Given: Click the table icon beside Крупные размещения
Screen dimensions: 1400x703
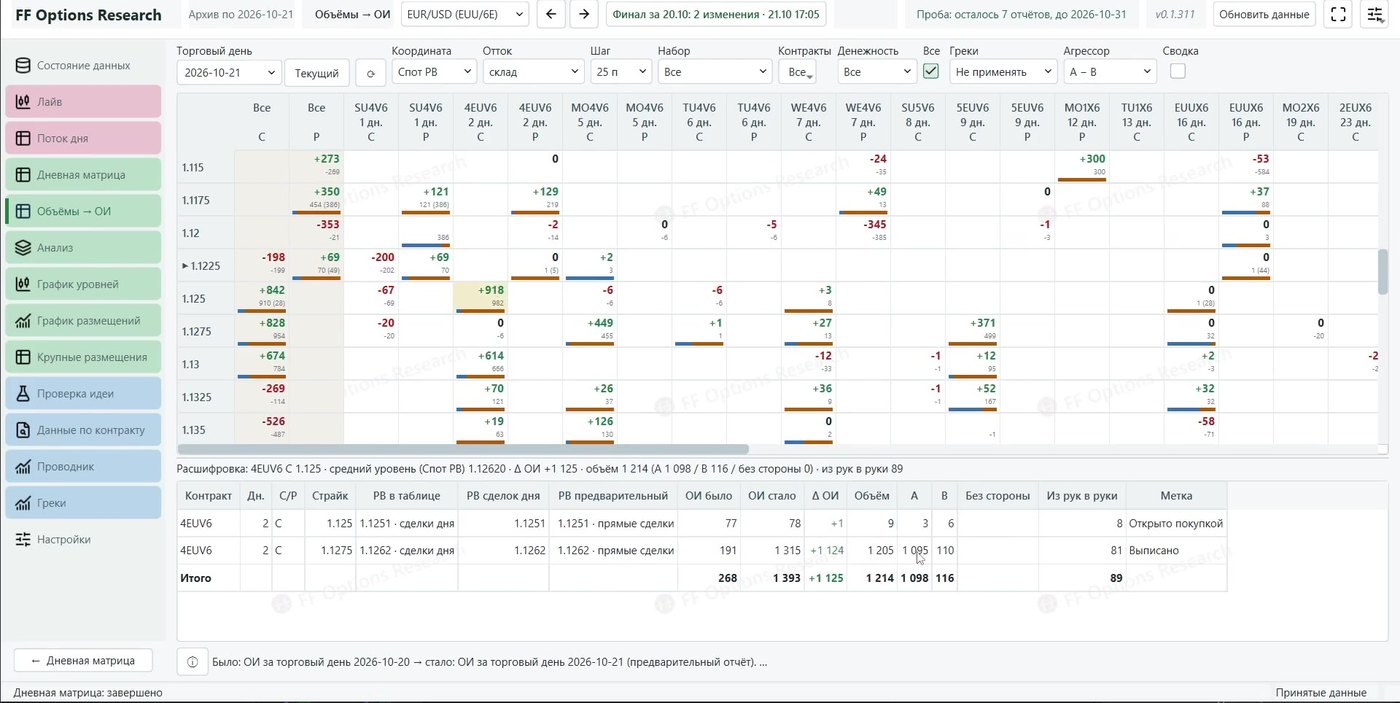Looking at the screenshot, I should click(22, 357).
